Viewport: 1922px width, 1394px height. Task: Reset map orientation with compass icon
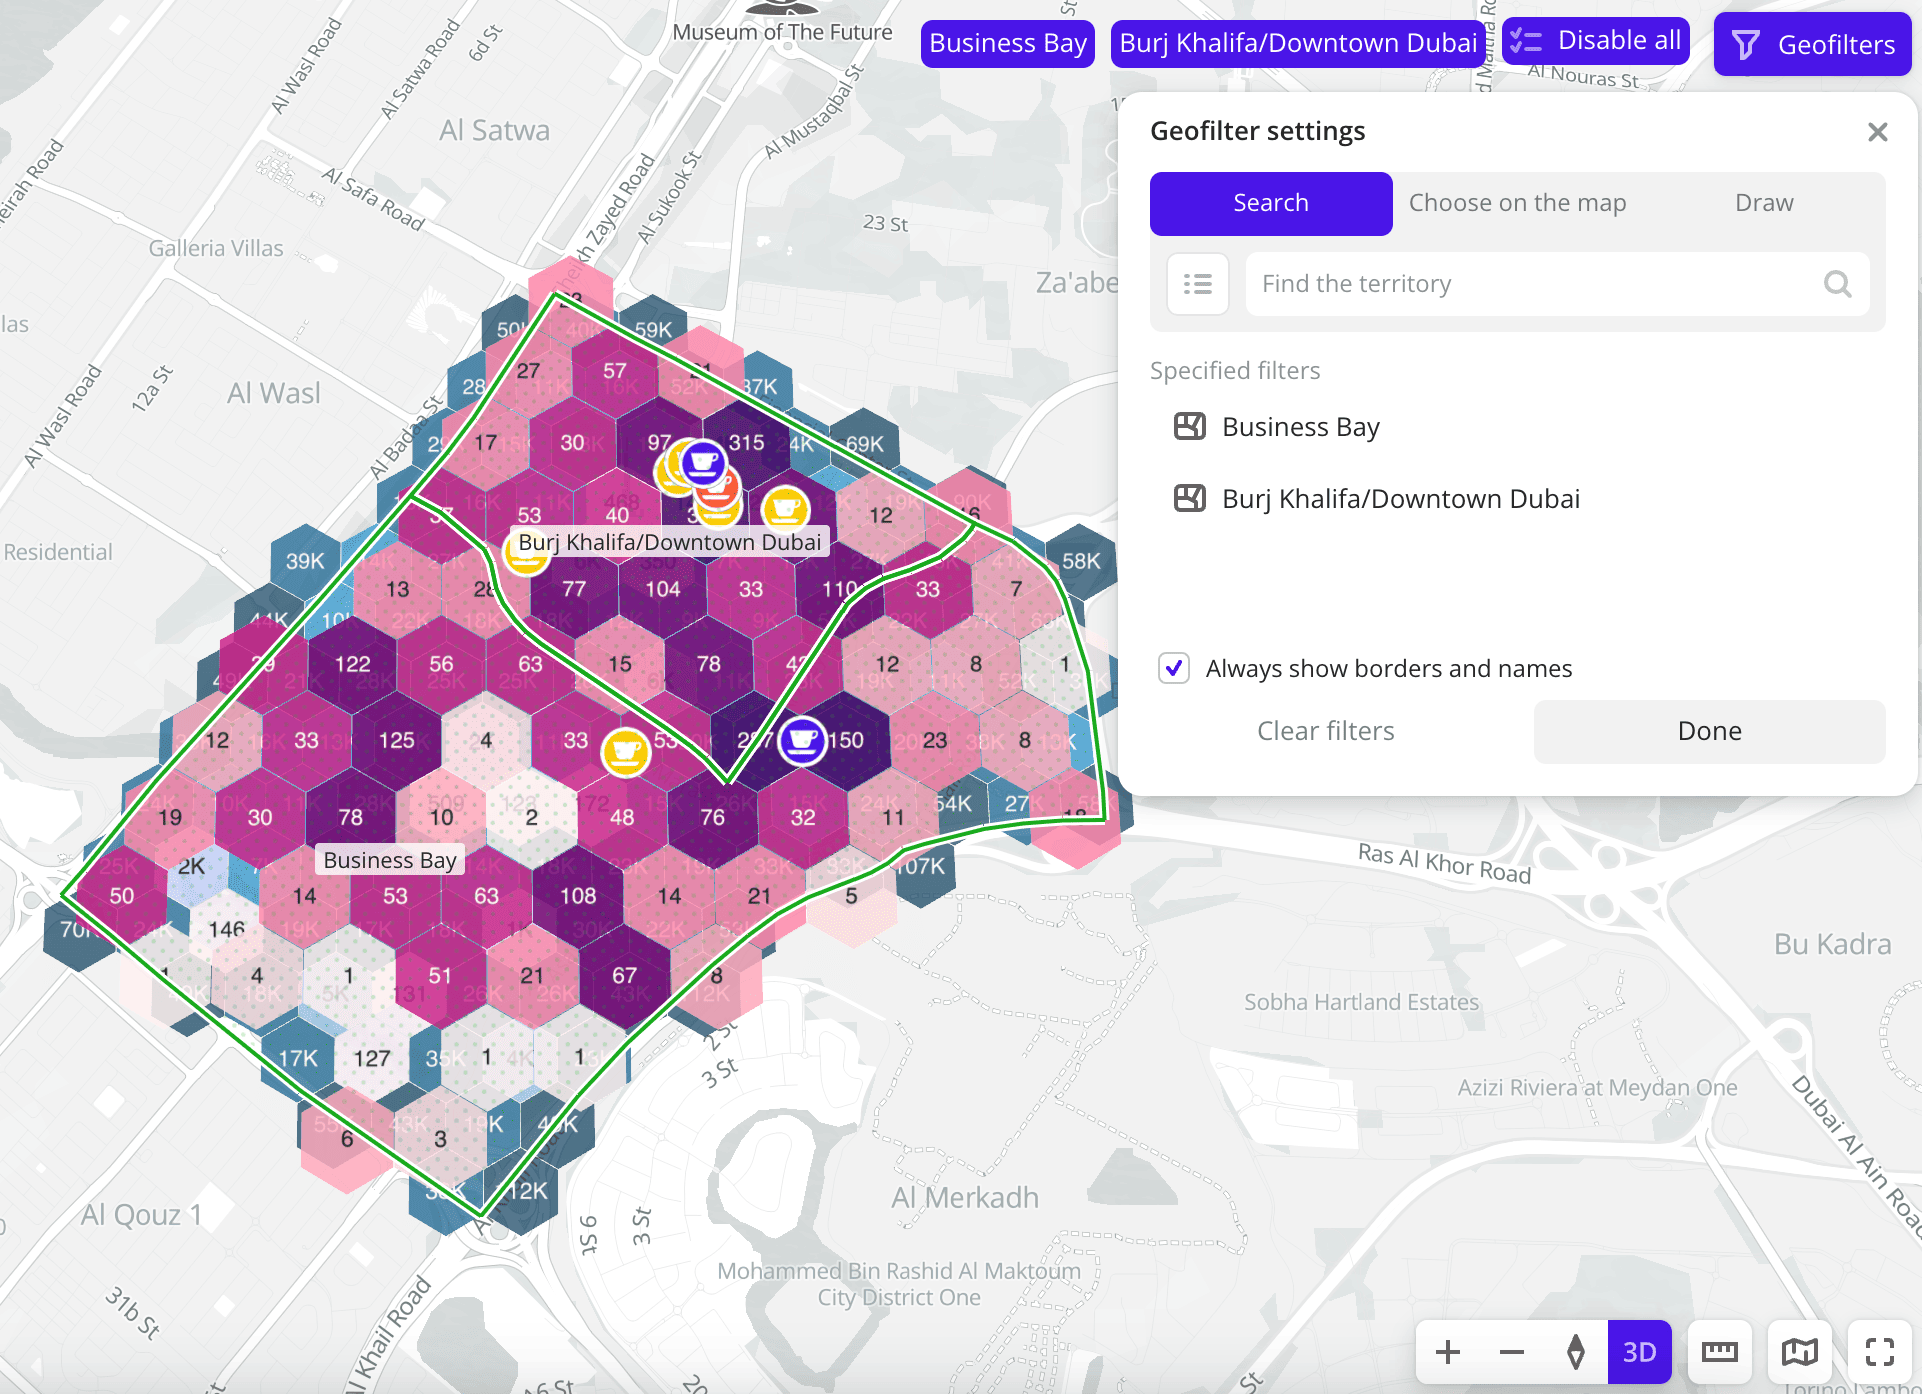point(1576,1353)
